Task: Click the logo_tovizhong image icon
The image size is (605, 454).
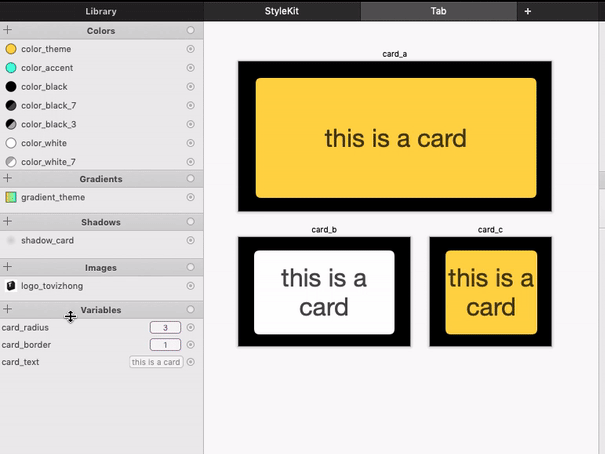Action: pyautogui.click(x=11, y=285)
